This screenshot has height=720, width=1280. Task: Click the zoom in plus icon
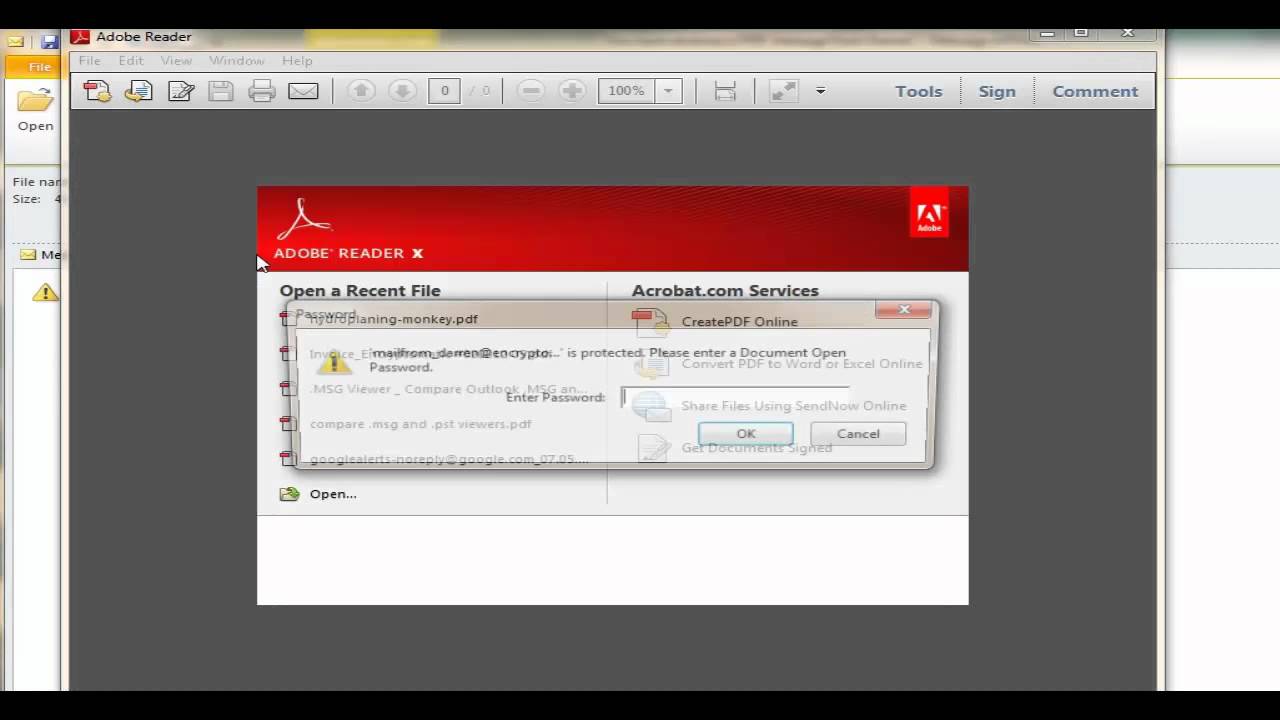click(x=572, y=91)
